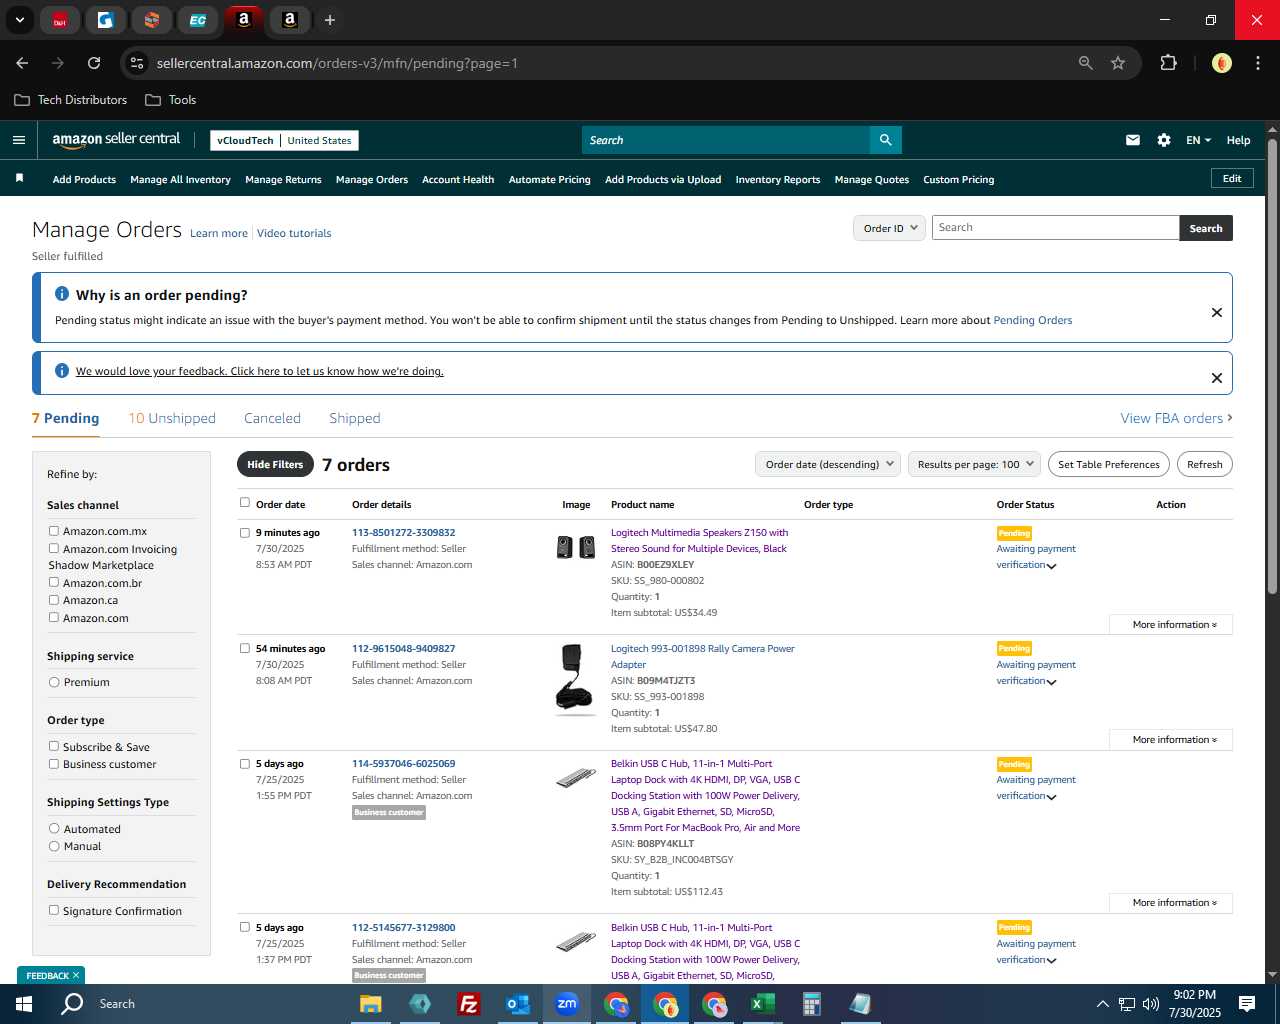The height and width of the screenshot is (1024, 1280).
Task: Click the bookmark icon in navigation bar
Action: point(19,178)
